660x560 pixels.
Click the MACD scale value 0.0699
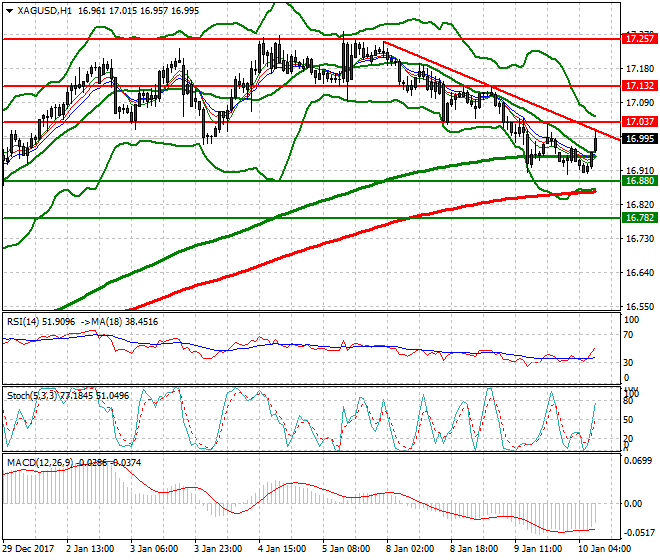(640, 461)
